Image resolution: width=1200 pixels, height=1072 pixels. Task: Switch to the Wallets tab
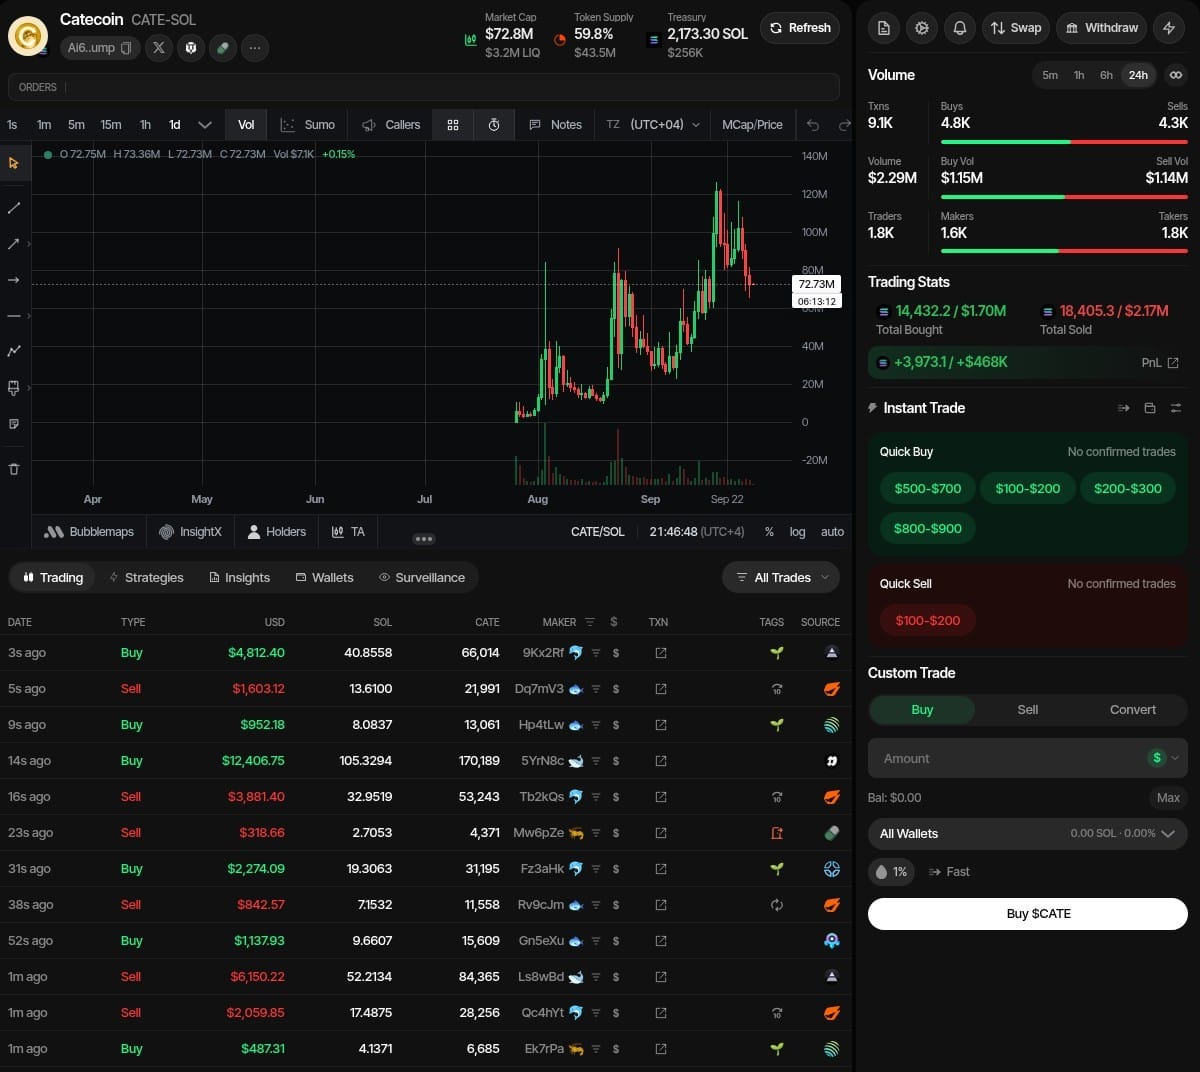point(324,578)
